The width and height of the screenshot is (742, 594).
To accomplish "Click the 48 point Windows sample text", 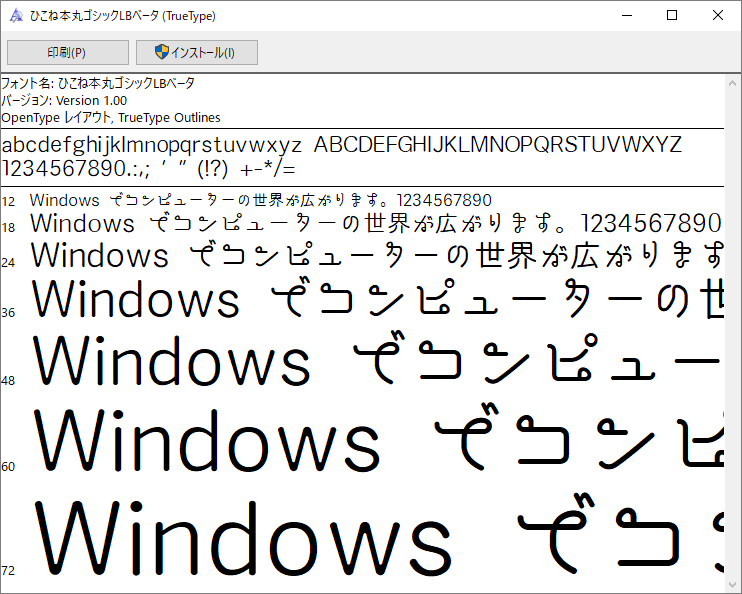I will point(172,361).
